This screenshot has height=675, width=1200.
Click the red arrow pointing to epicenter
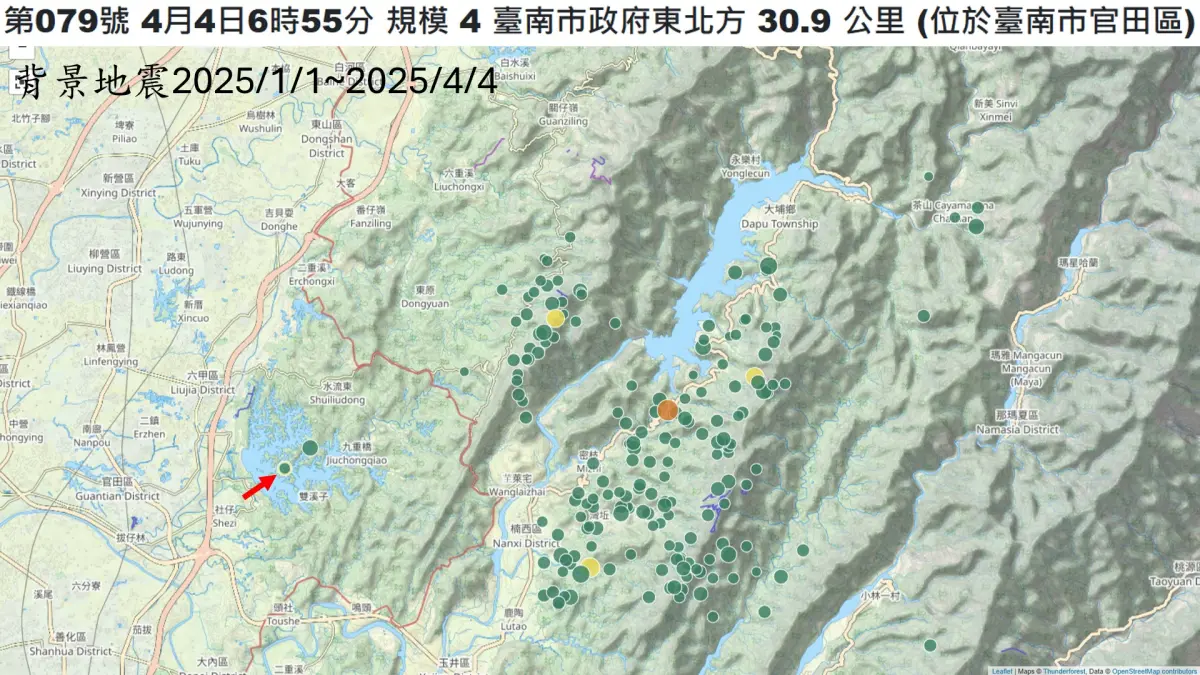pos(259,486)
